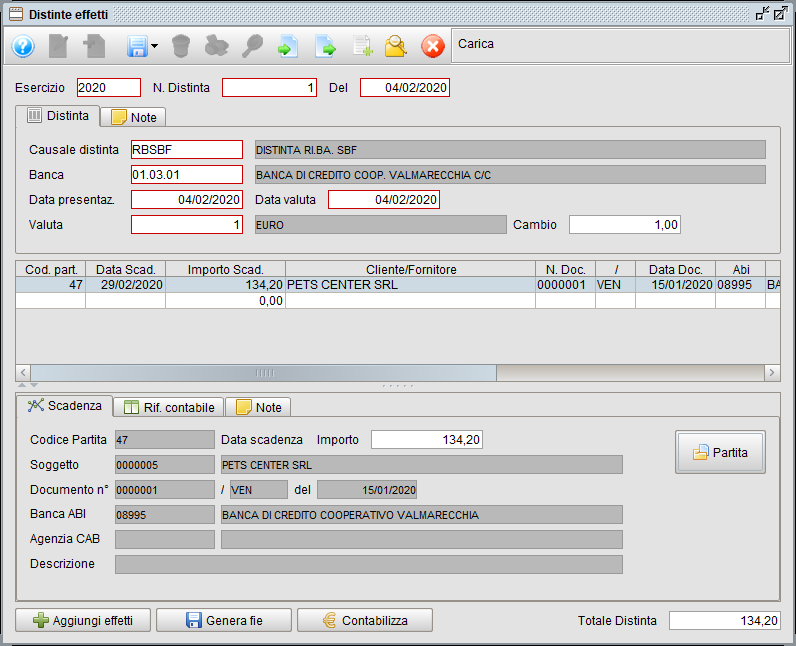Open the arrow next to the save icon
Image resolution: width=796 pixels, height=646 pixels.
coord(154,46)
